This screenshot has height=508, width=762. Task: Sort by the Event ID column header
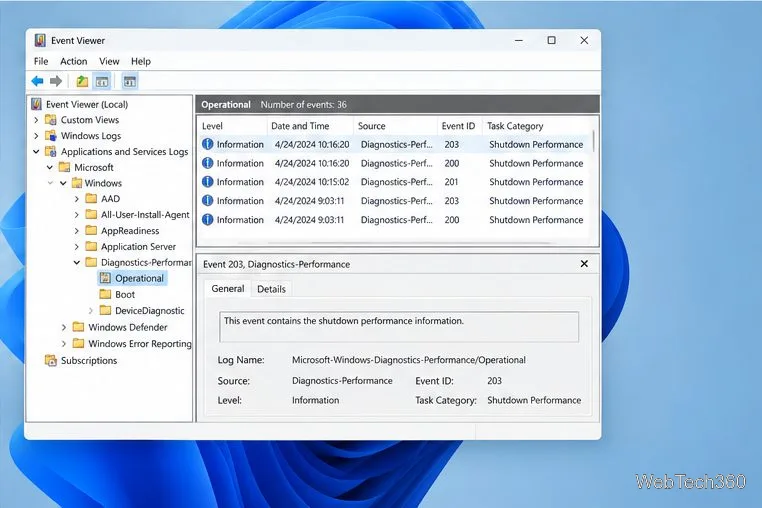tap(459, 126)
